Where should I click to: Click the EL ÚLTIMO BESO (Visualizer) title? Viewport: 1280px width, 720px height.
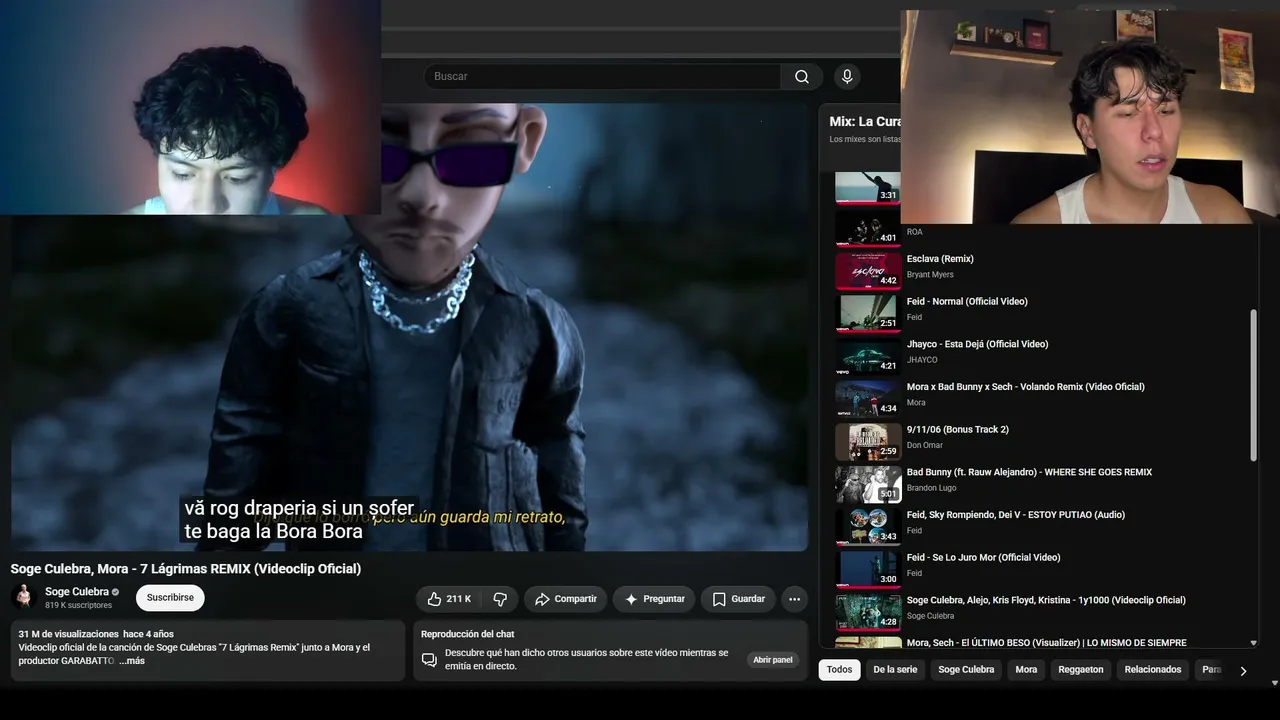tap(1047, 643)
